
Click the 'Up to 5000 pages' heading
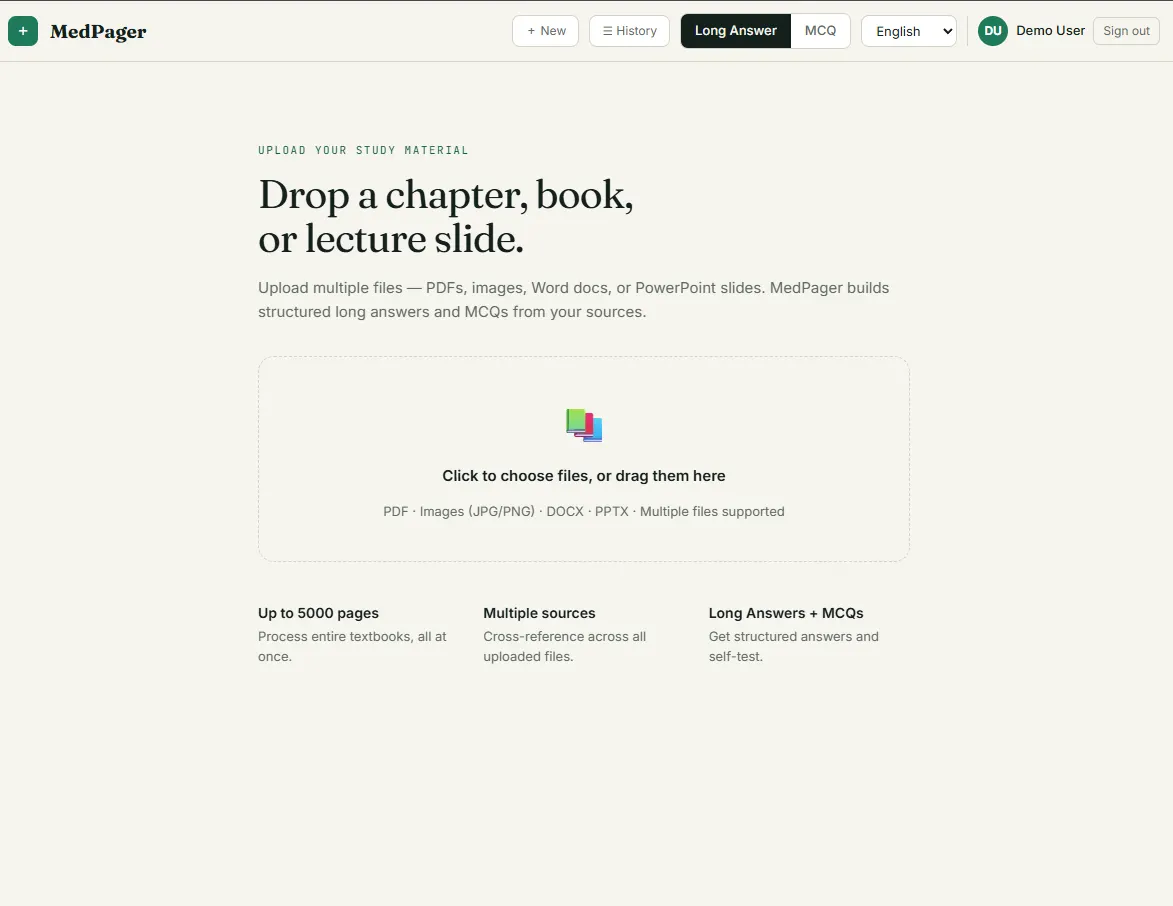pos(319,613)
